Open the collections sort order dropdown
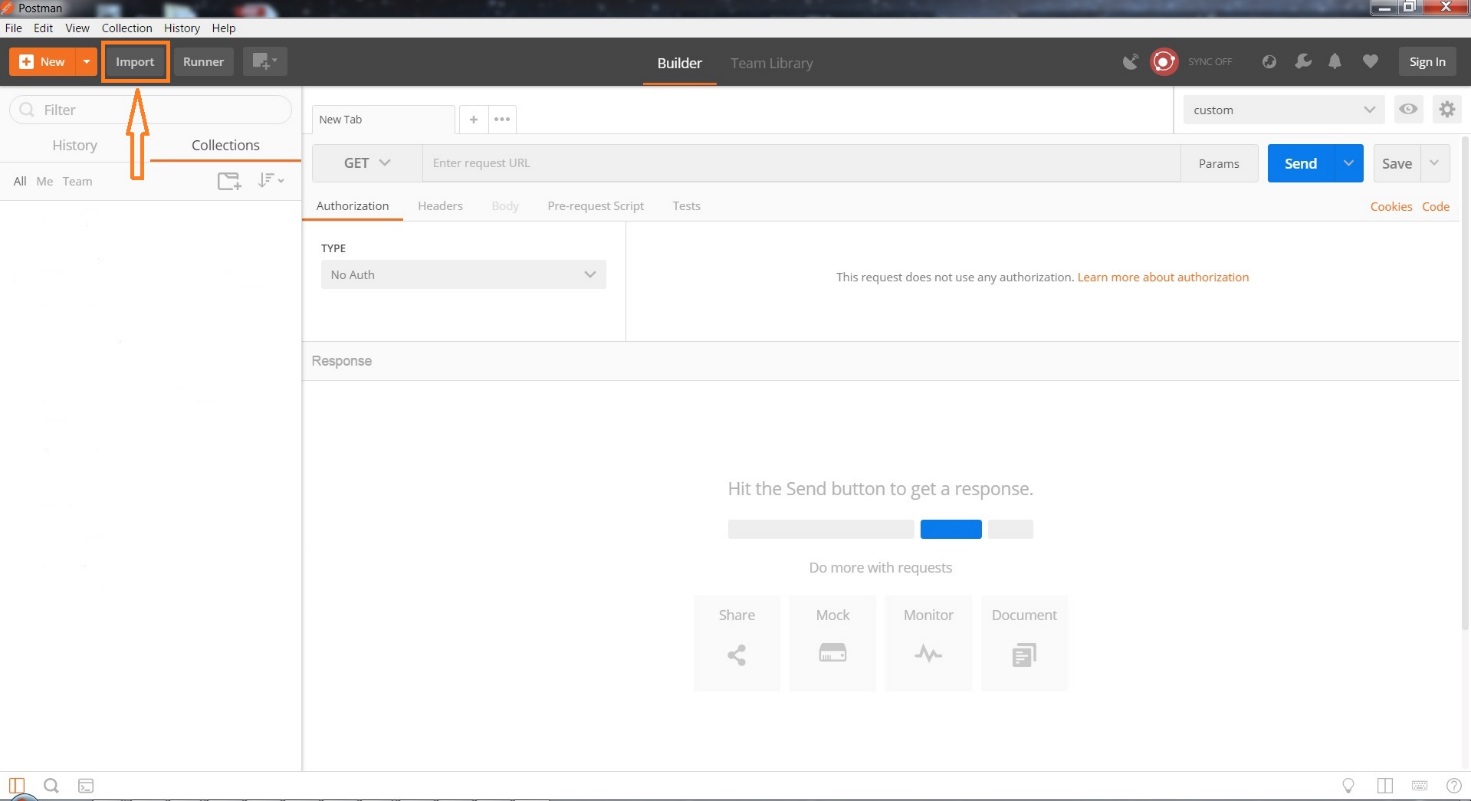 pyautogui.click(x=271, y=181)
